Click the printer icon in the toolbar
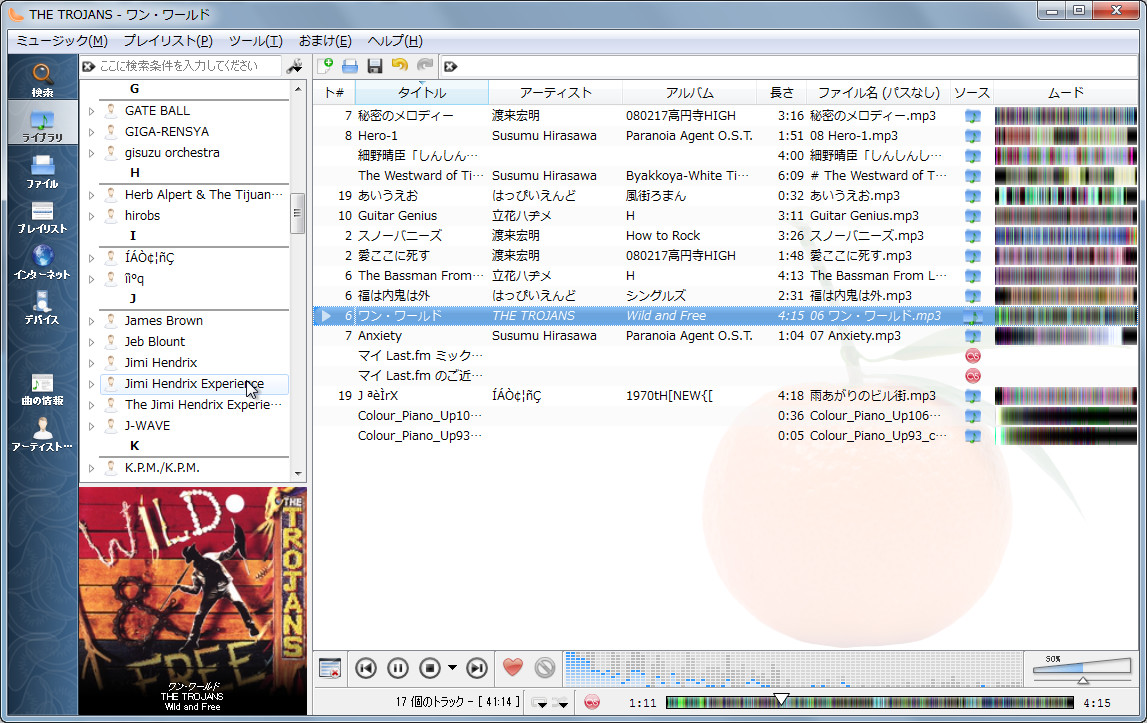The width and height of the screenshot is (1147, 723). [350, 66]
